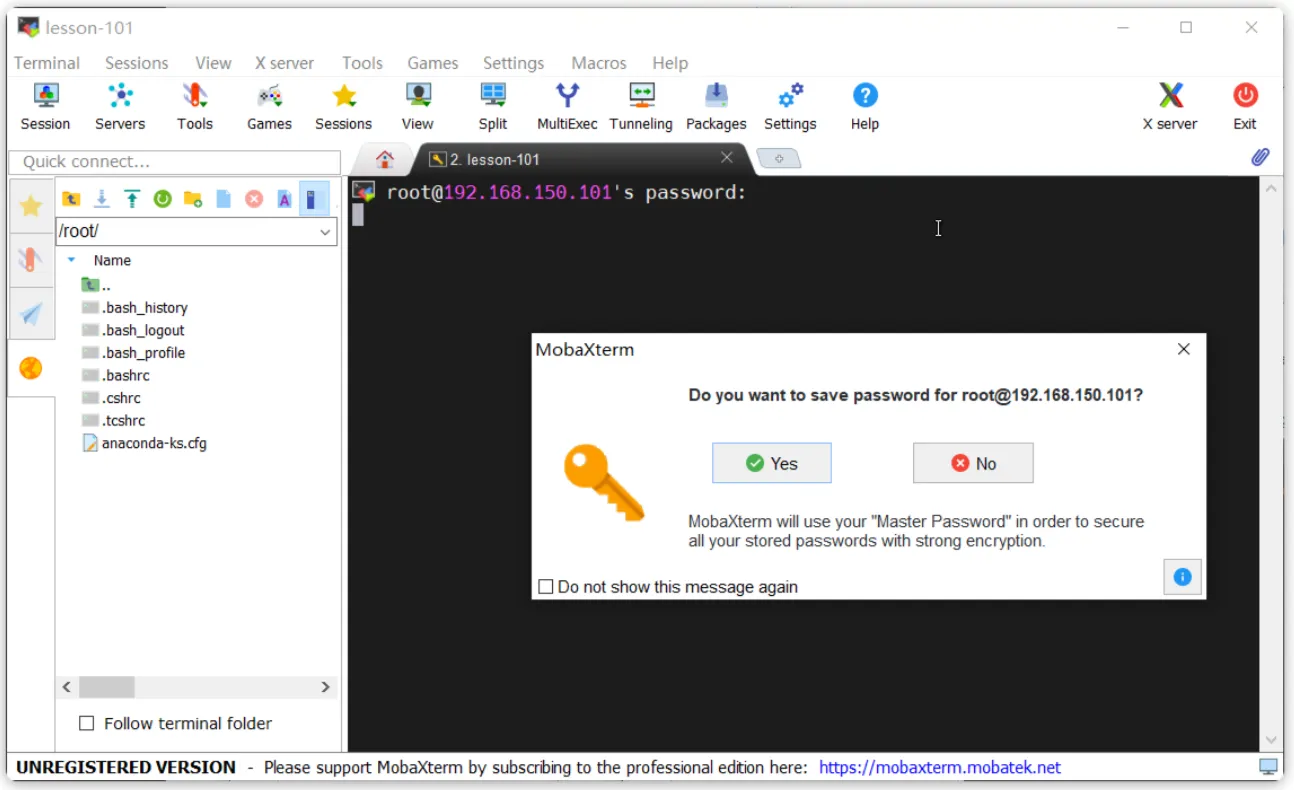Viewport: 1294px width, 790px height.
Task: Open the Settings menu
Action: pyautogui.click(x=514, y=63)
